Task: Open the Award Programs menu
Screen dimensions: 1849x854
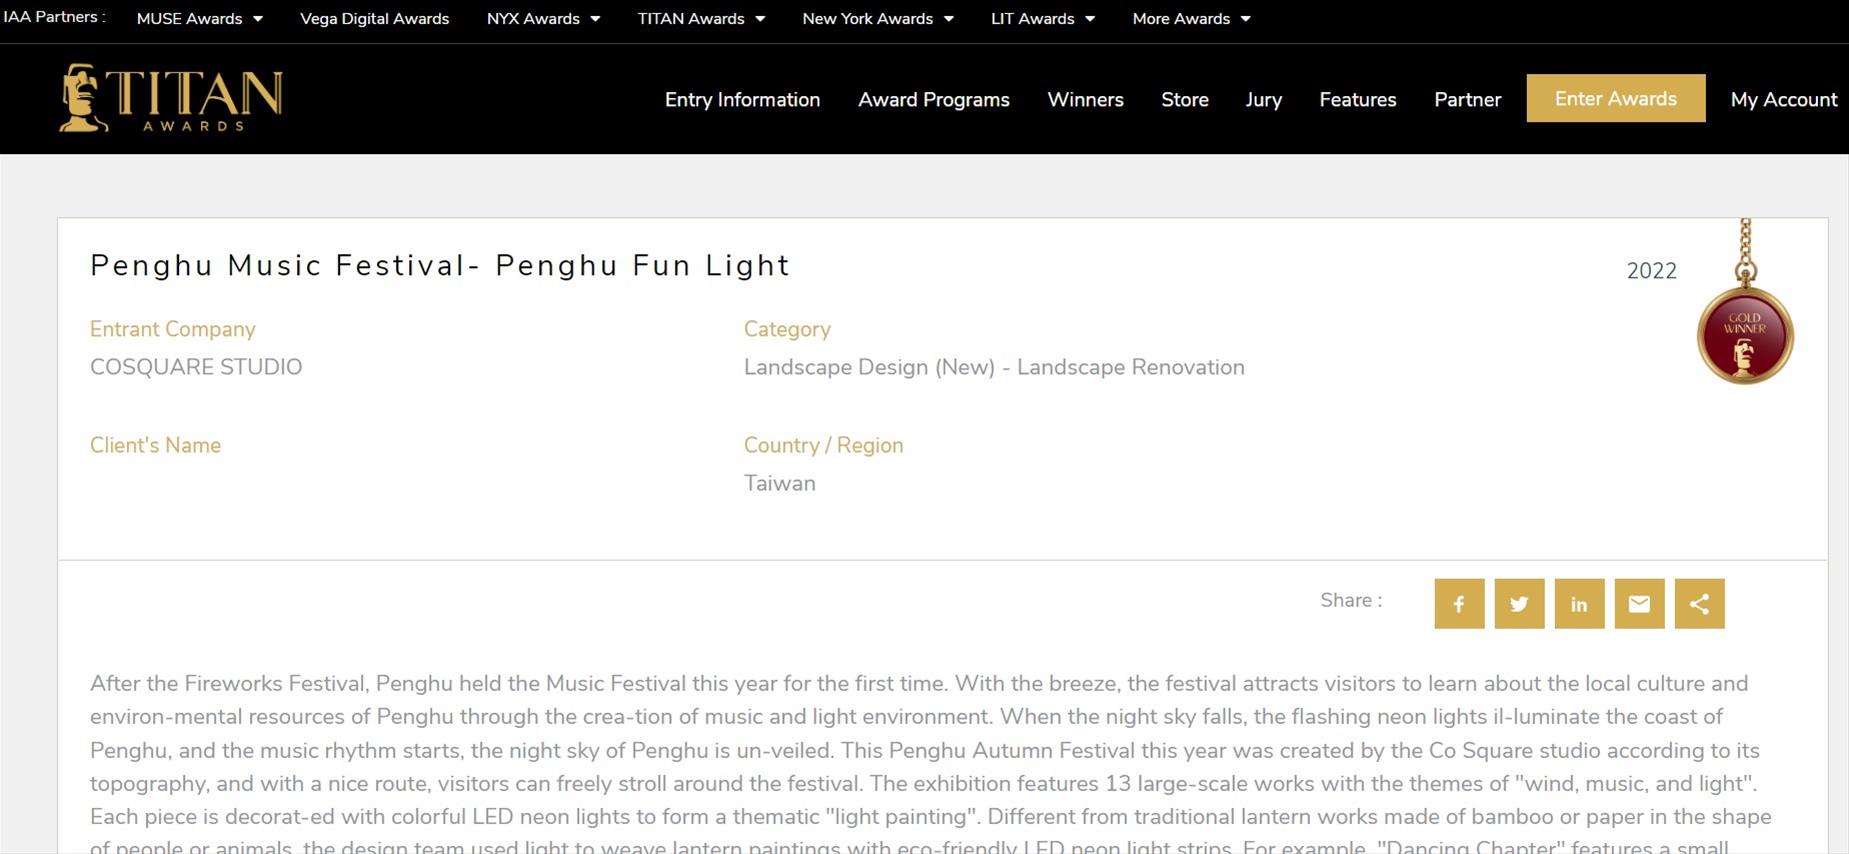Action: click(x=933, y=100)
